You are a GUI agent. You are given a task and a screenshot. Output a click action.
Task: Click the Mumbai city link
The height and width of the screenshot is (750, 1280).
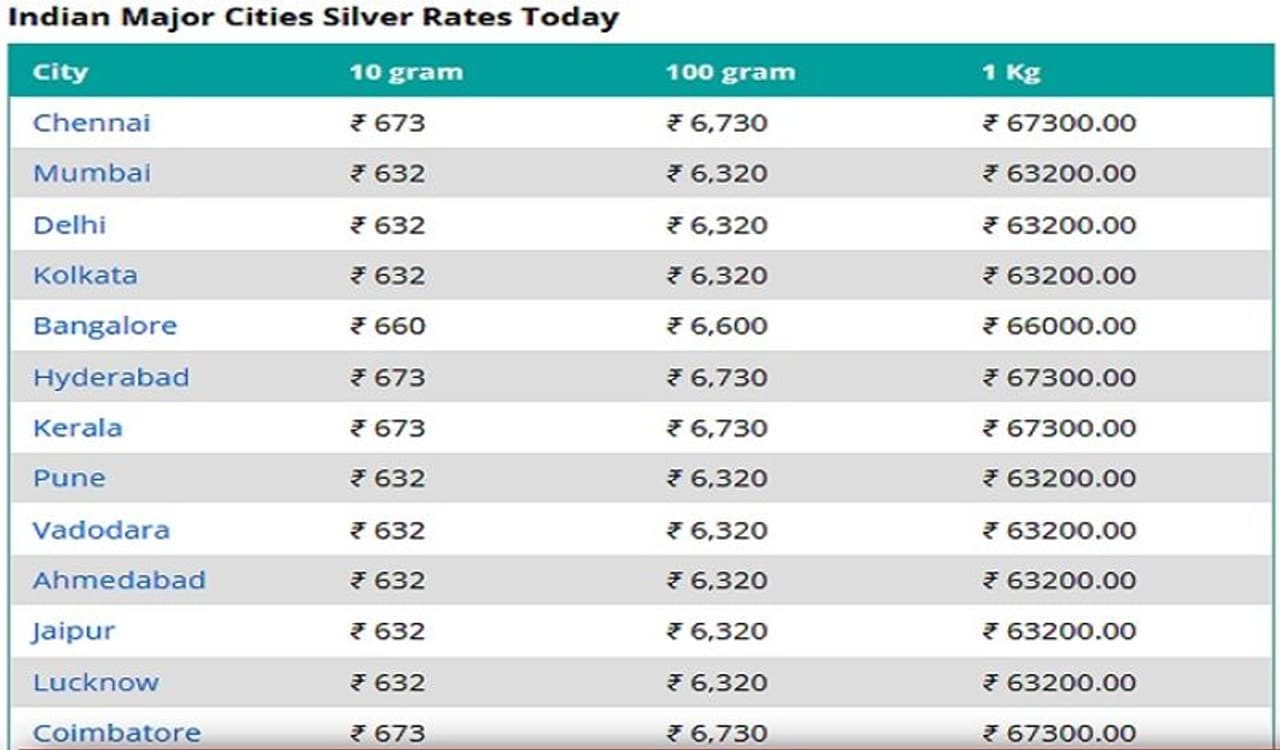click(x=91, y=174)
